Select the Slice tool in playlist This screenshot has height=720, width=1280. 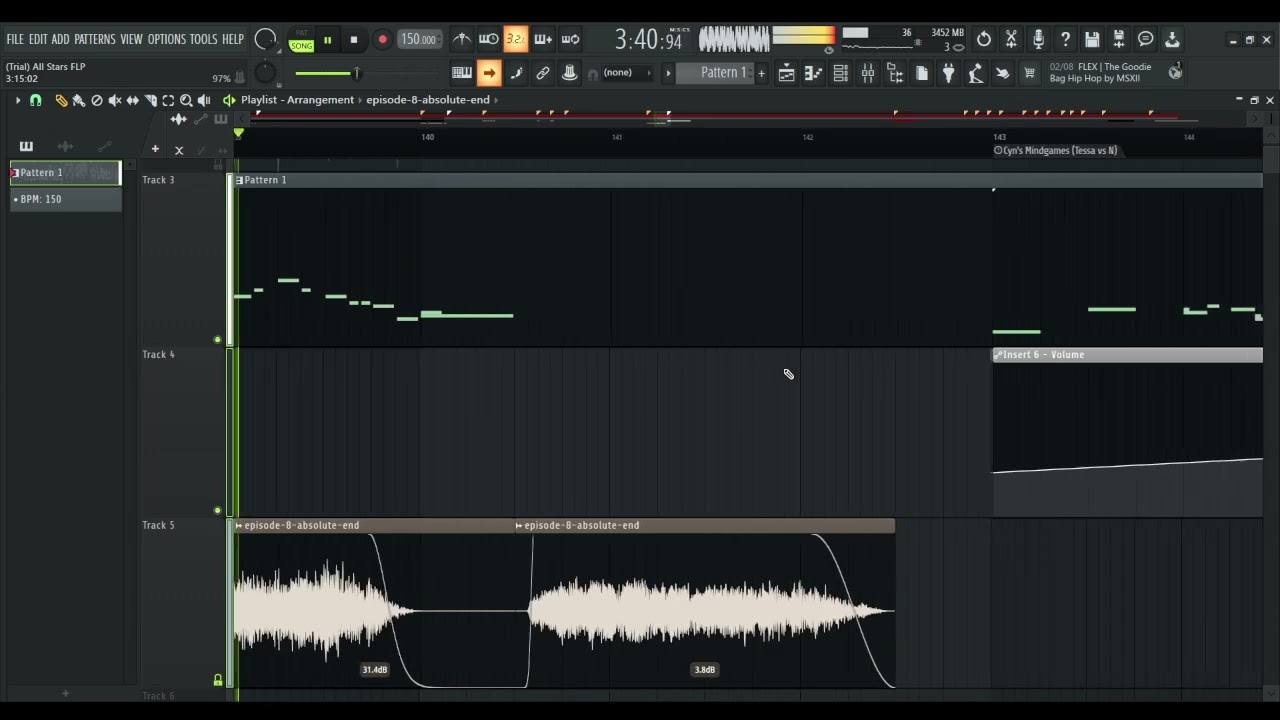click(150, 100)
